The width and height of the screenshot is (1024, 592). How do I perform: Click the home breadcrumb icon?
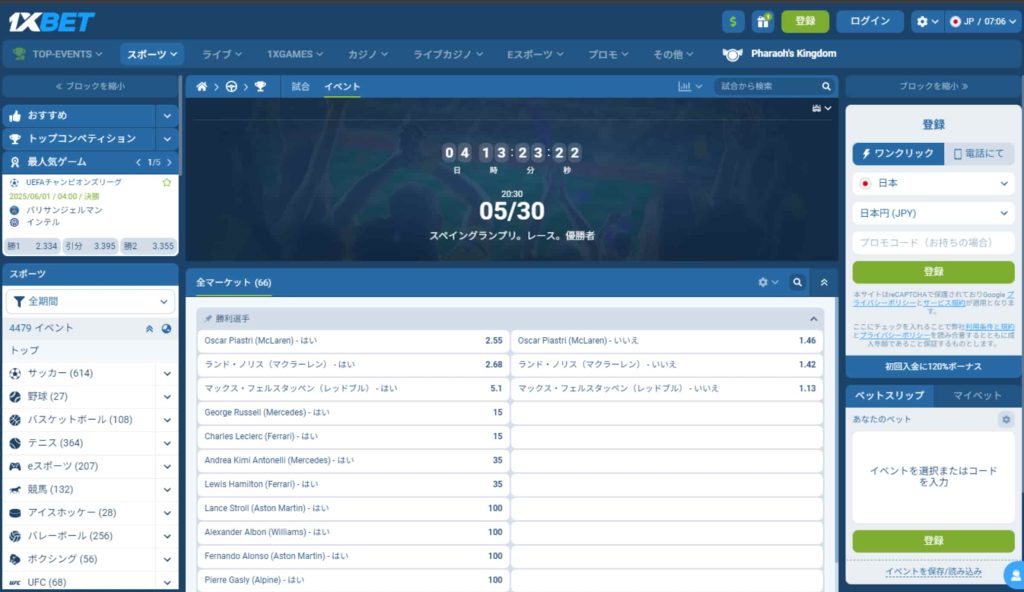click(x=202, y=86)
